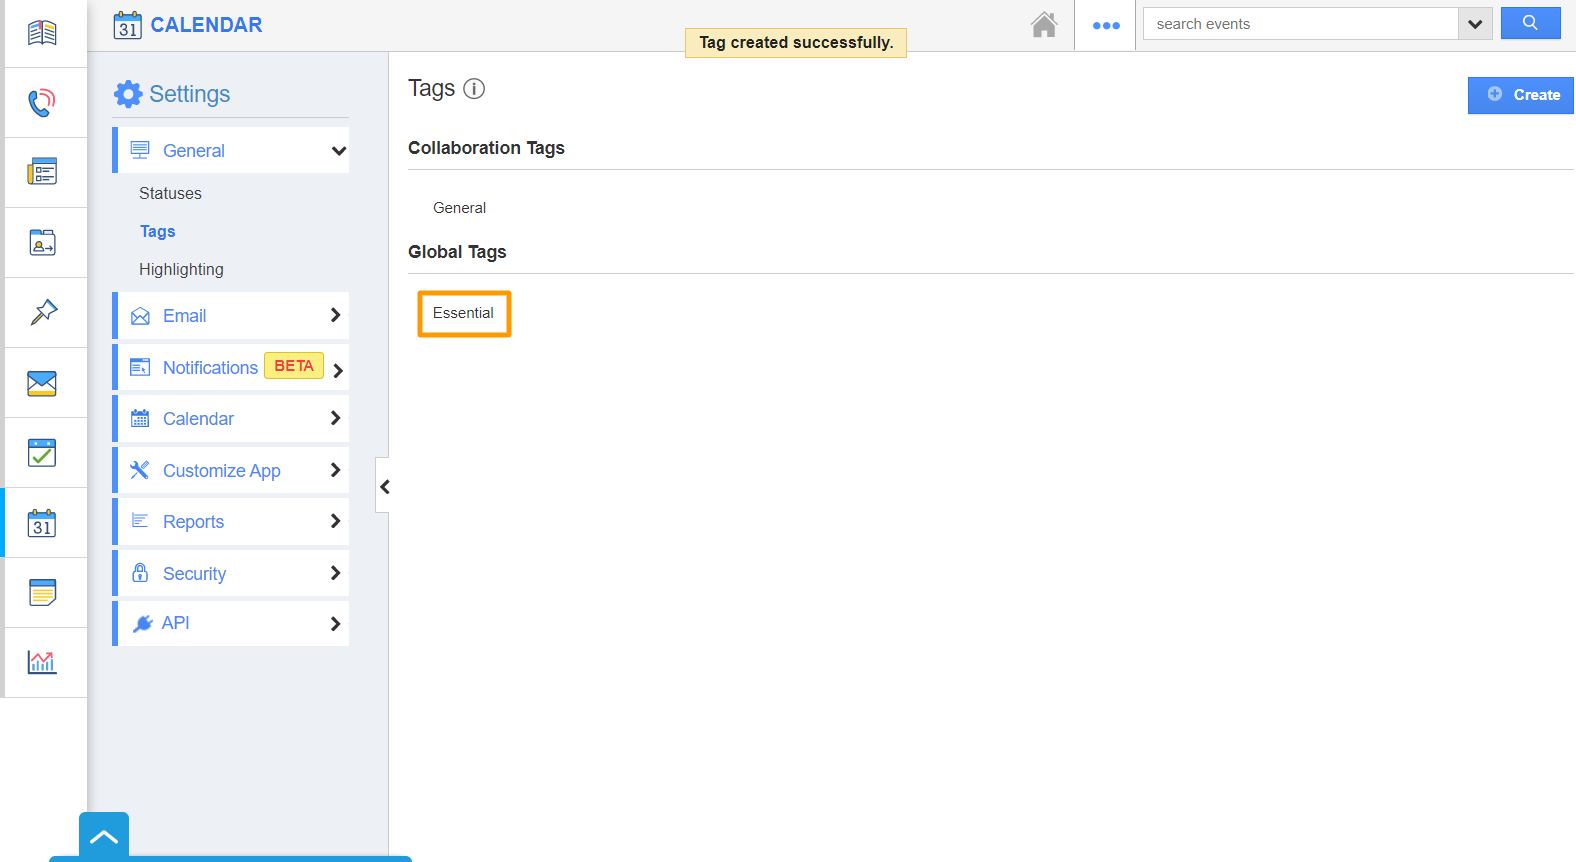Click the info icon next to Tags
Image resolution: width=1576 pixels, height=862 pixels.
pos(474,89)
